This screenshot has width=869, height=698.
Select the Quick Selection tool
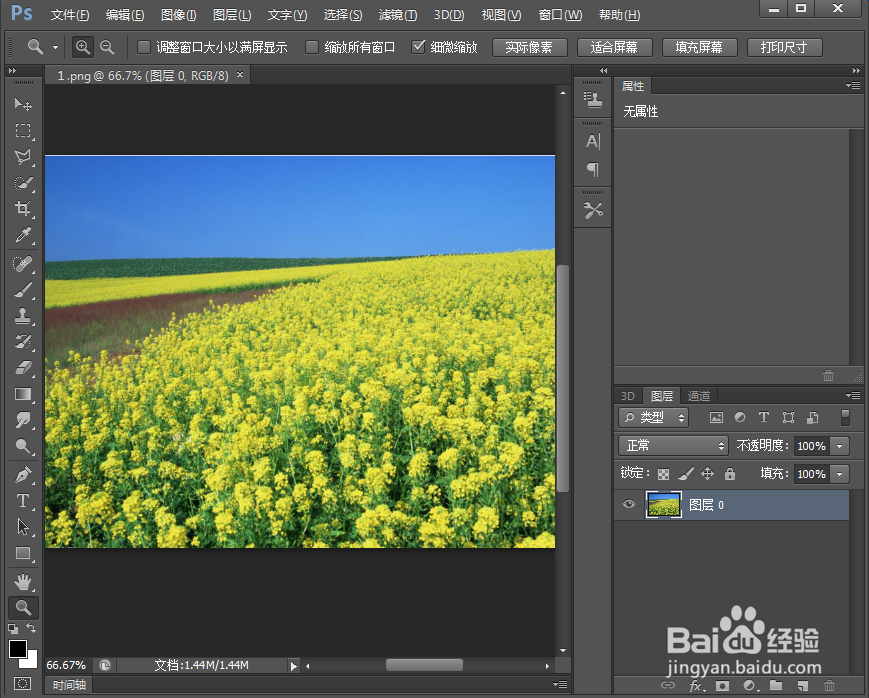[23, 183]
